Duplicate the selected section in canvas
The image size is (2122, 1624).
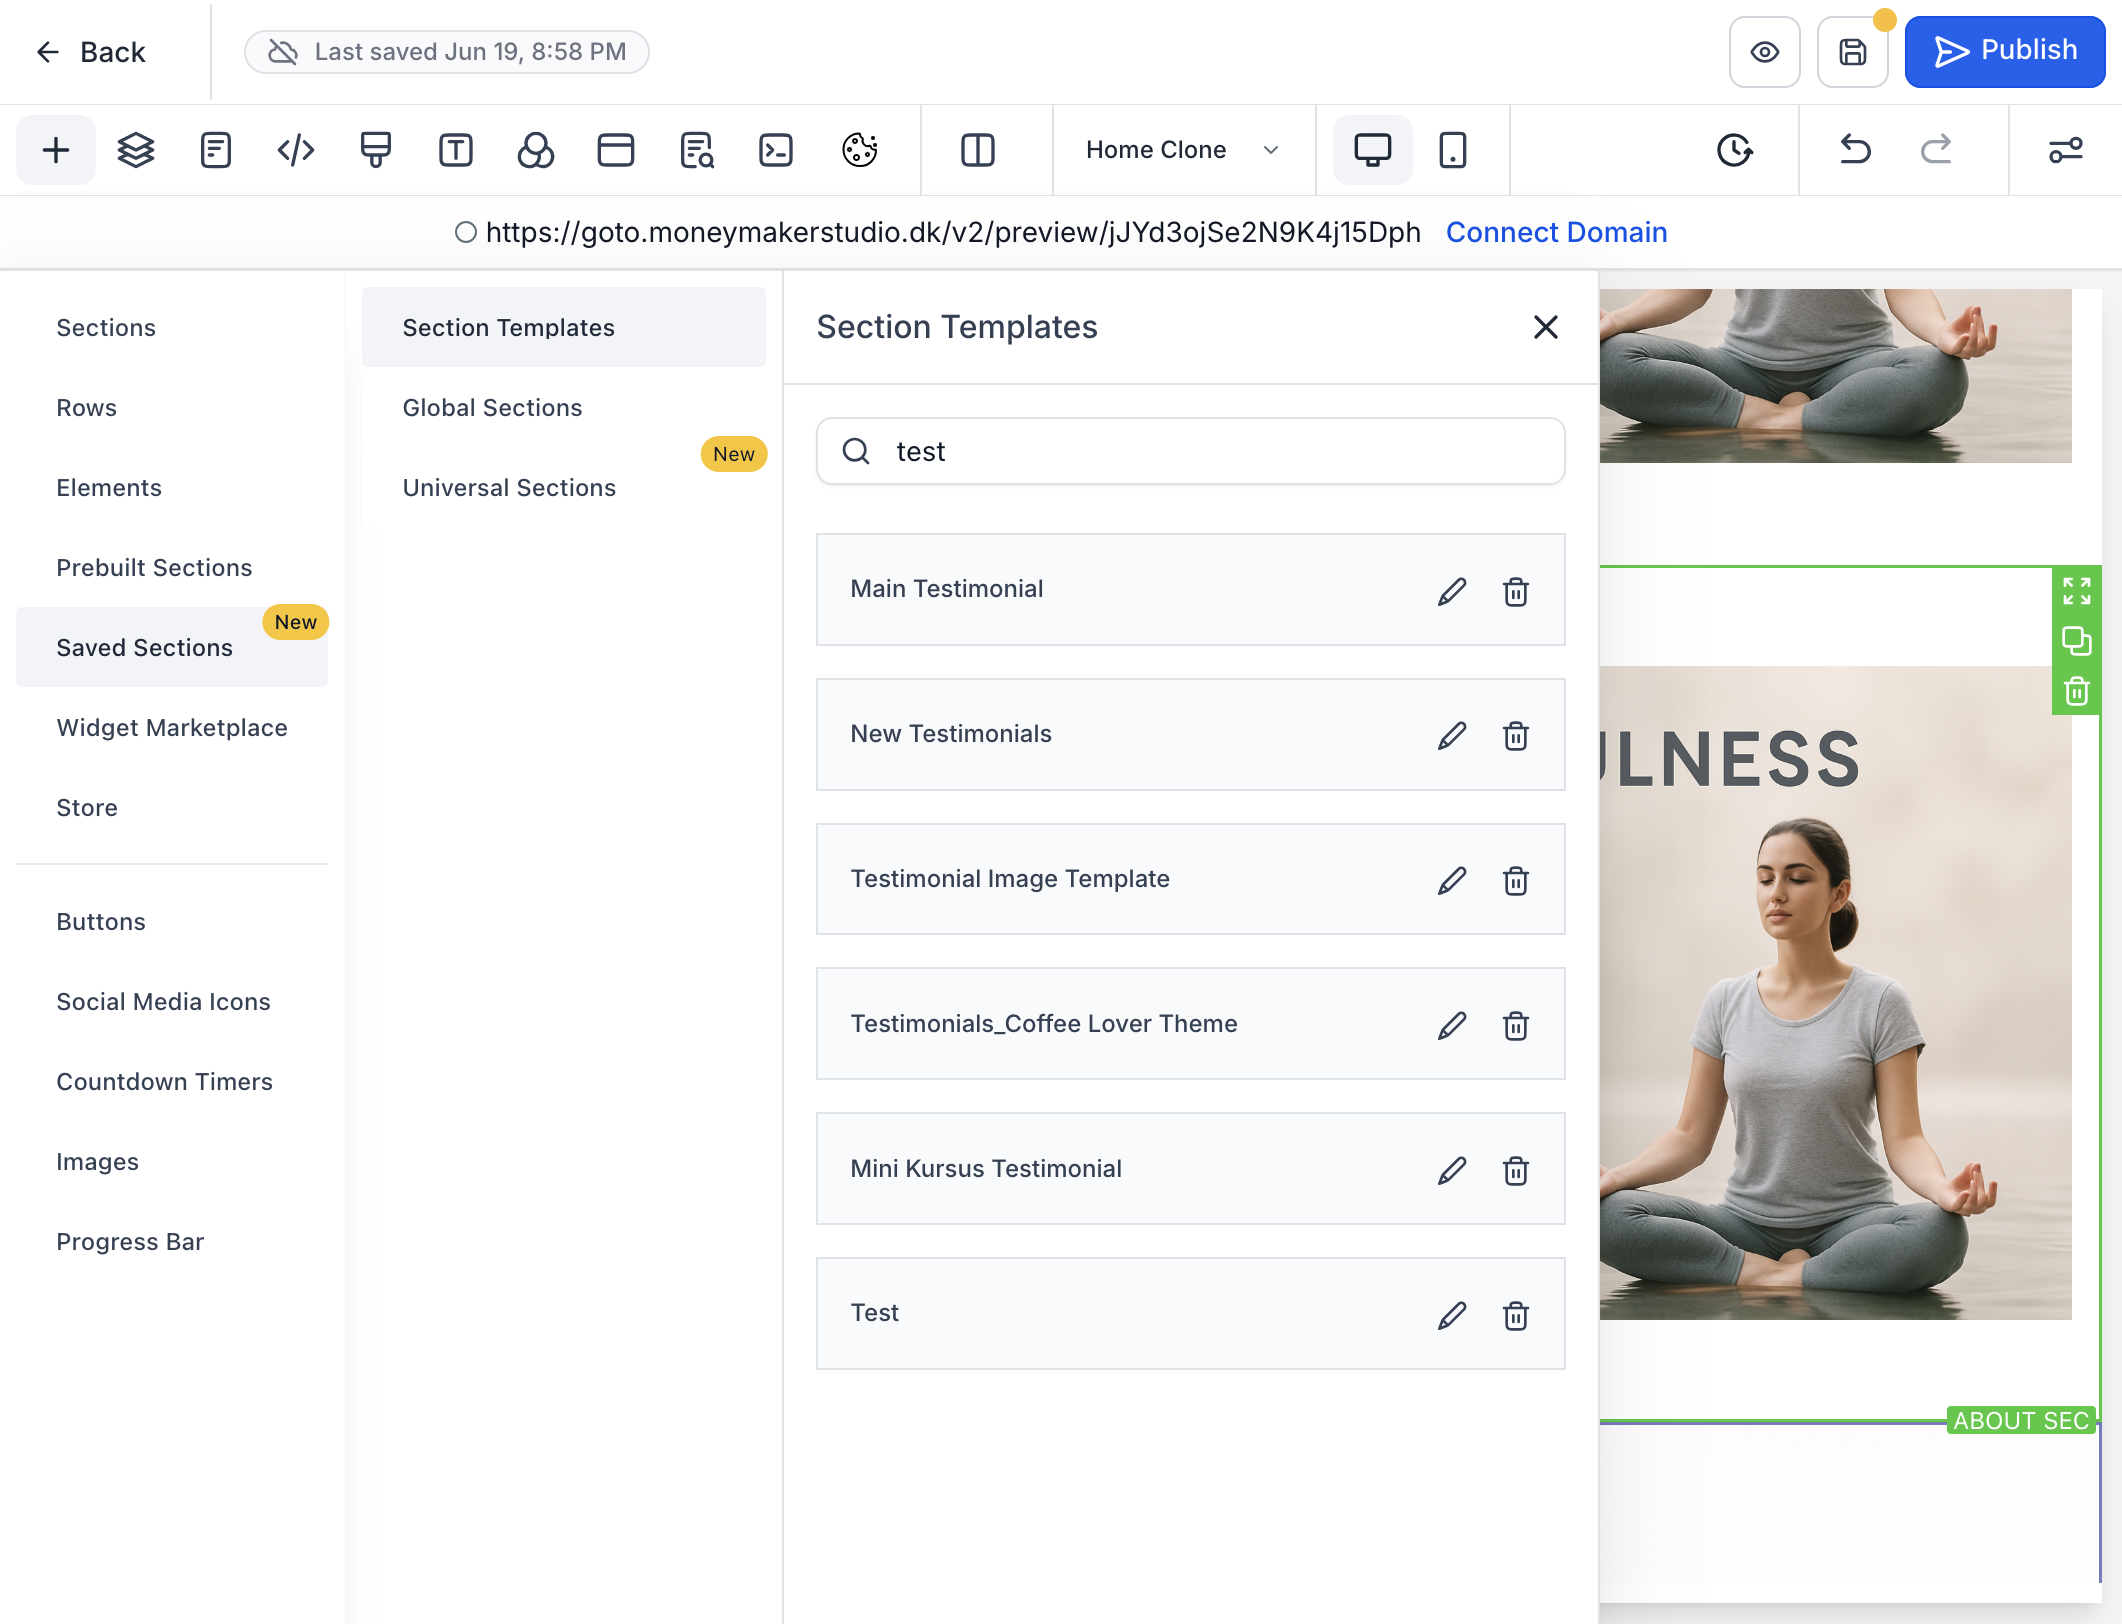(x=2077, y=641)
